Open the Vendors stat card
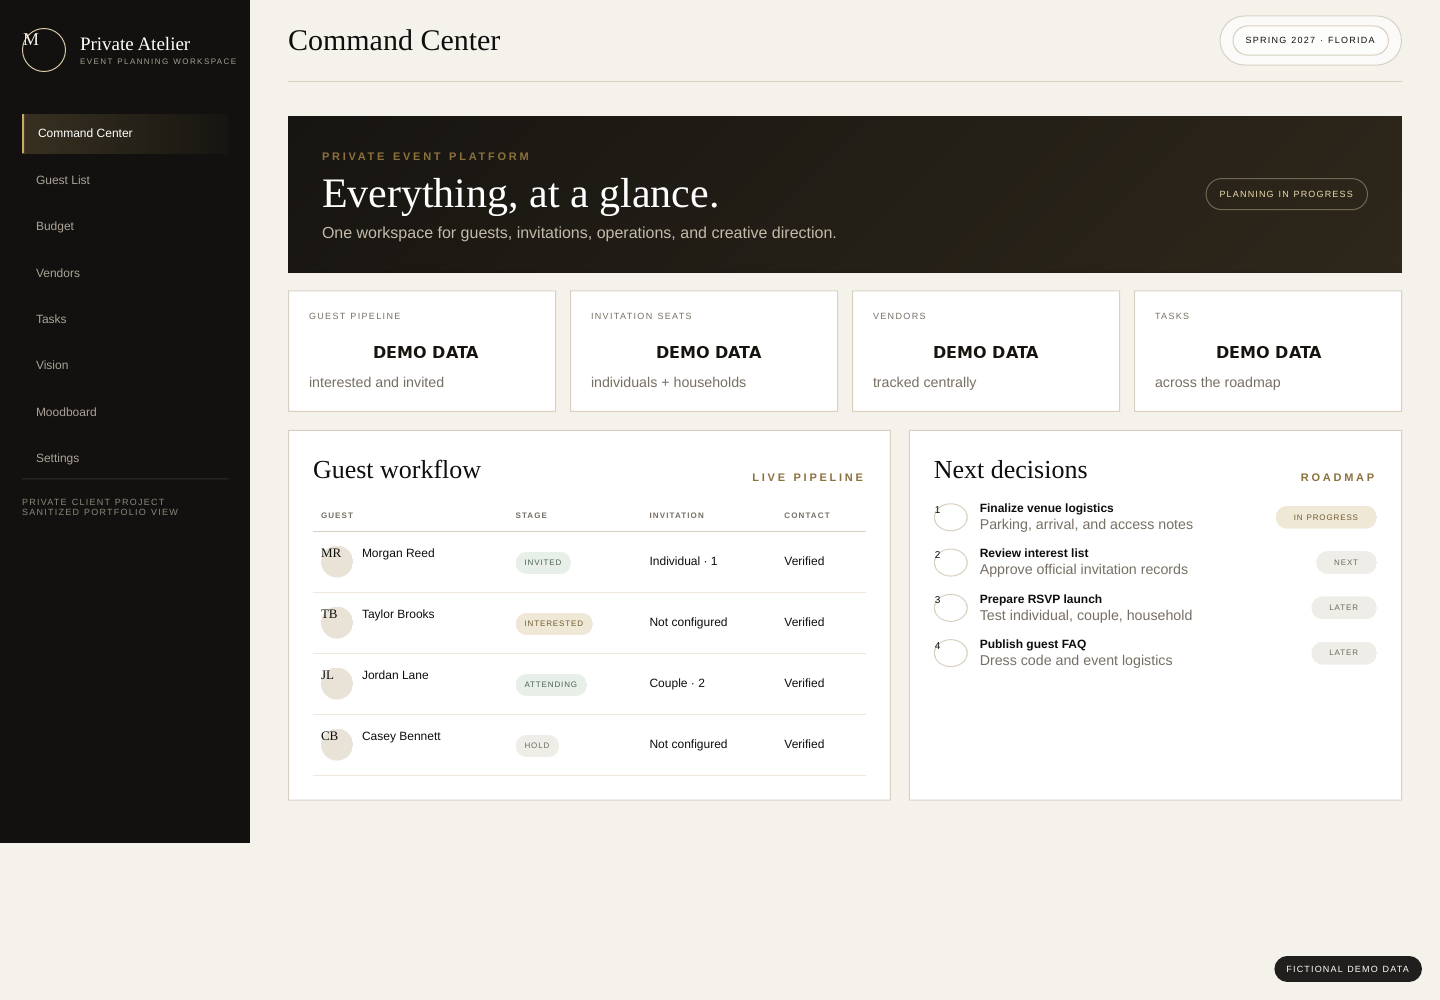The width and height of the screenshot is (1440, 1000). click(986, 351)
